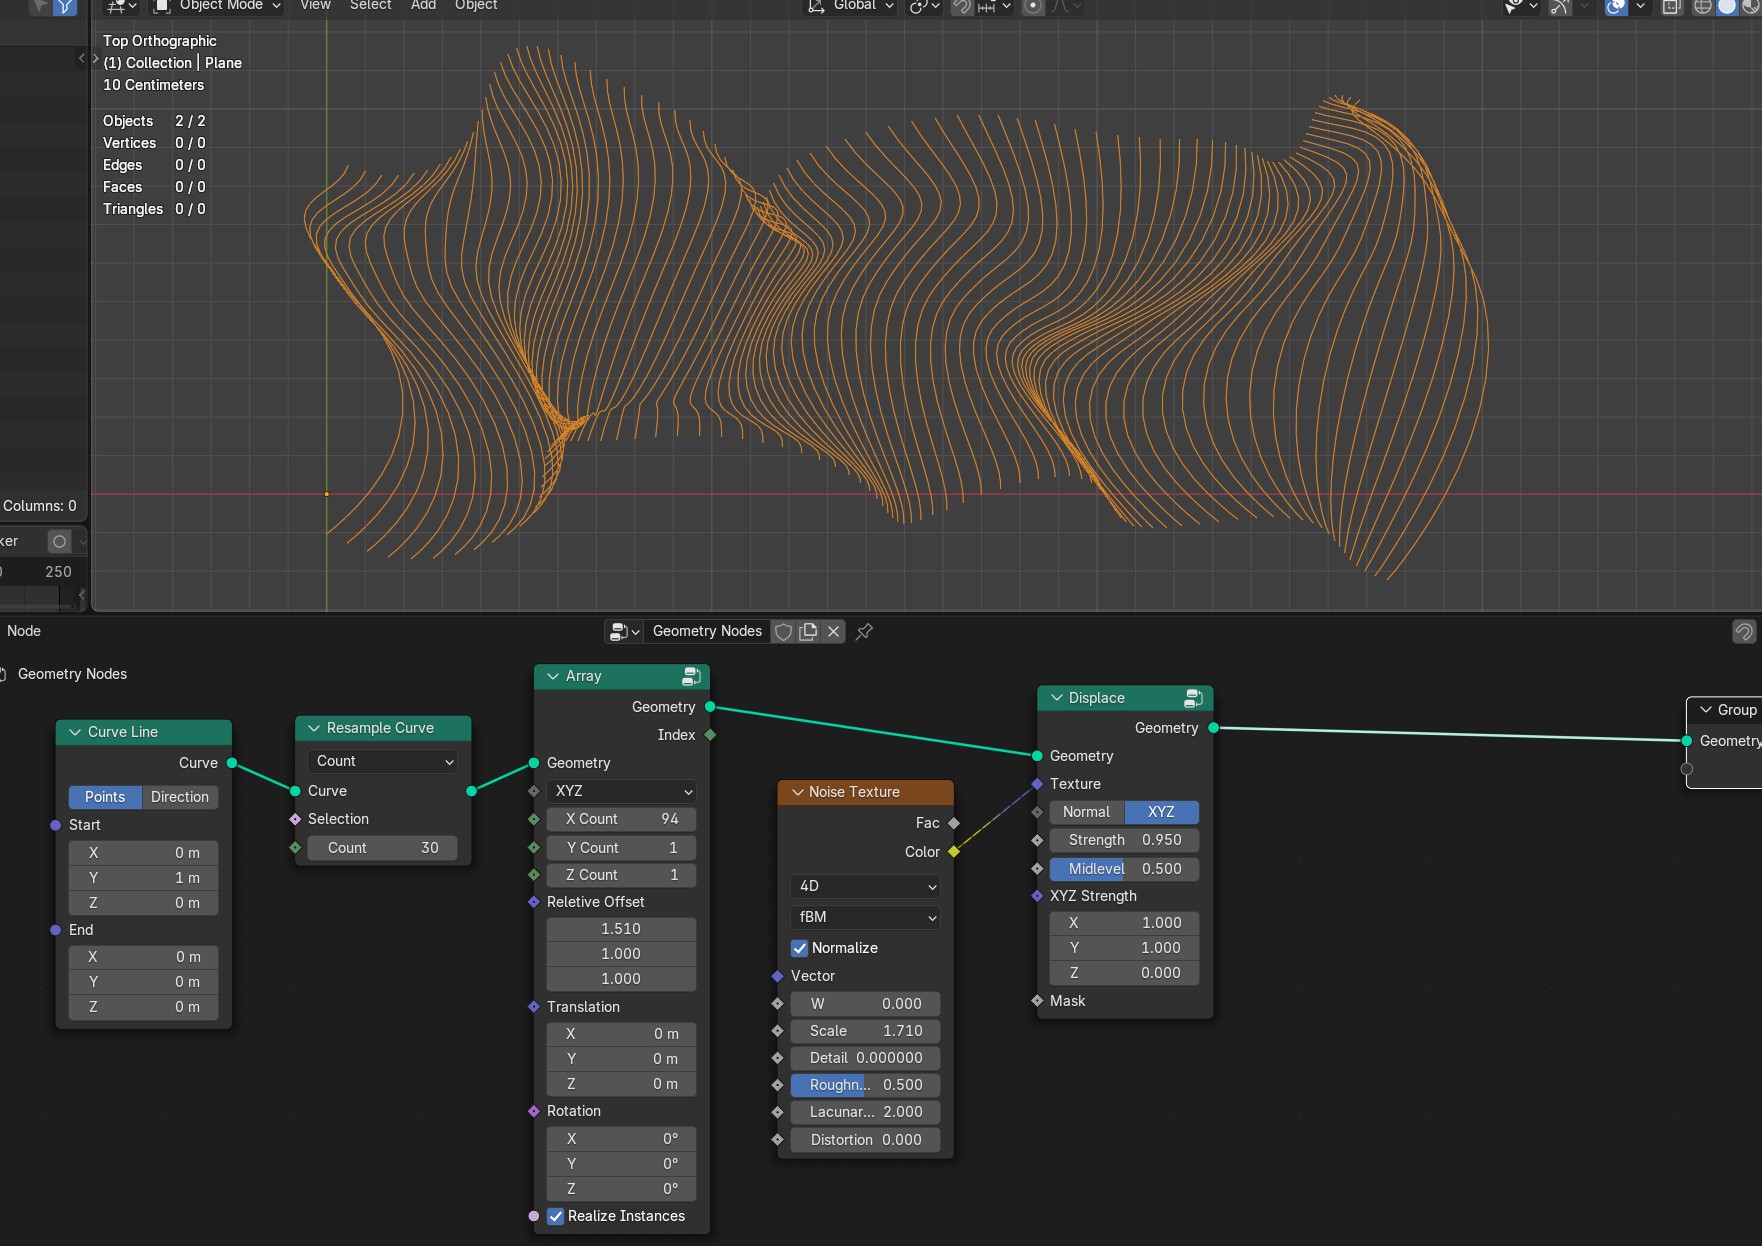This screenshot has width=1762, height=1246.
Task: Open the View menu
Action: click(315, 5)
